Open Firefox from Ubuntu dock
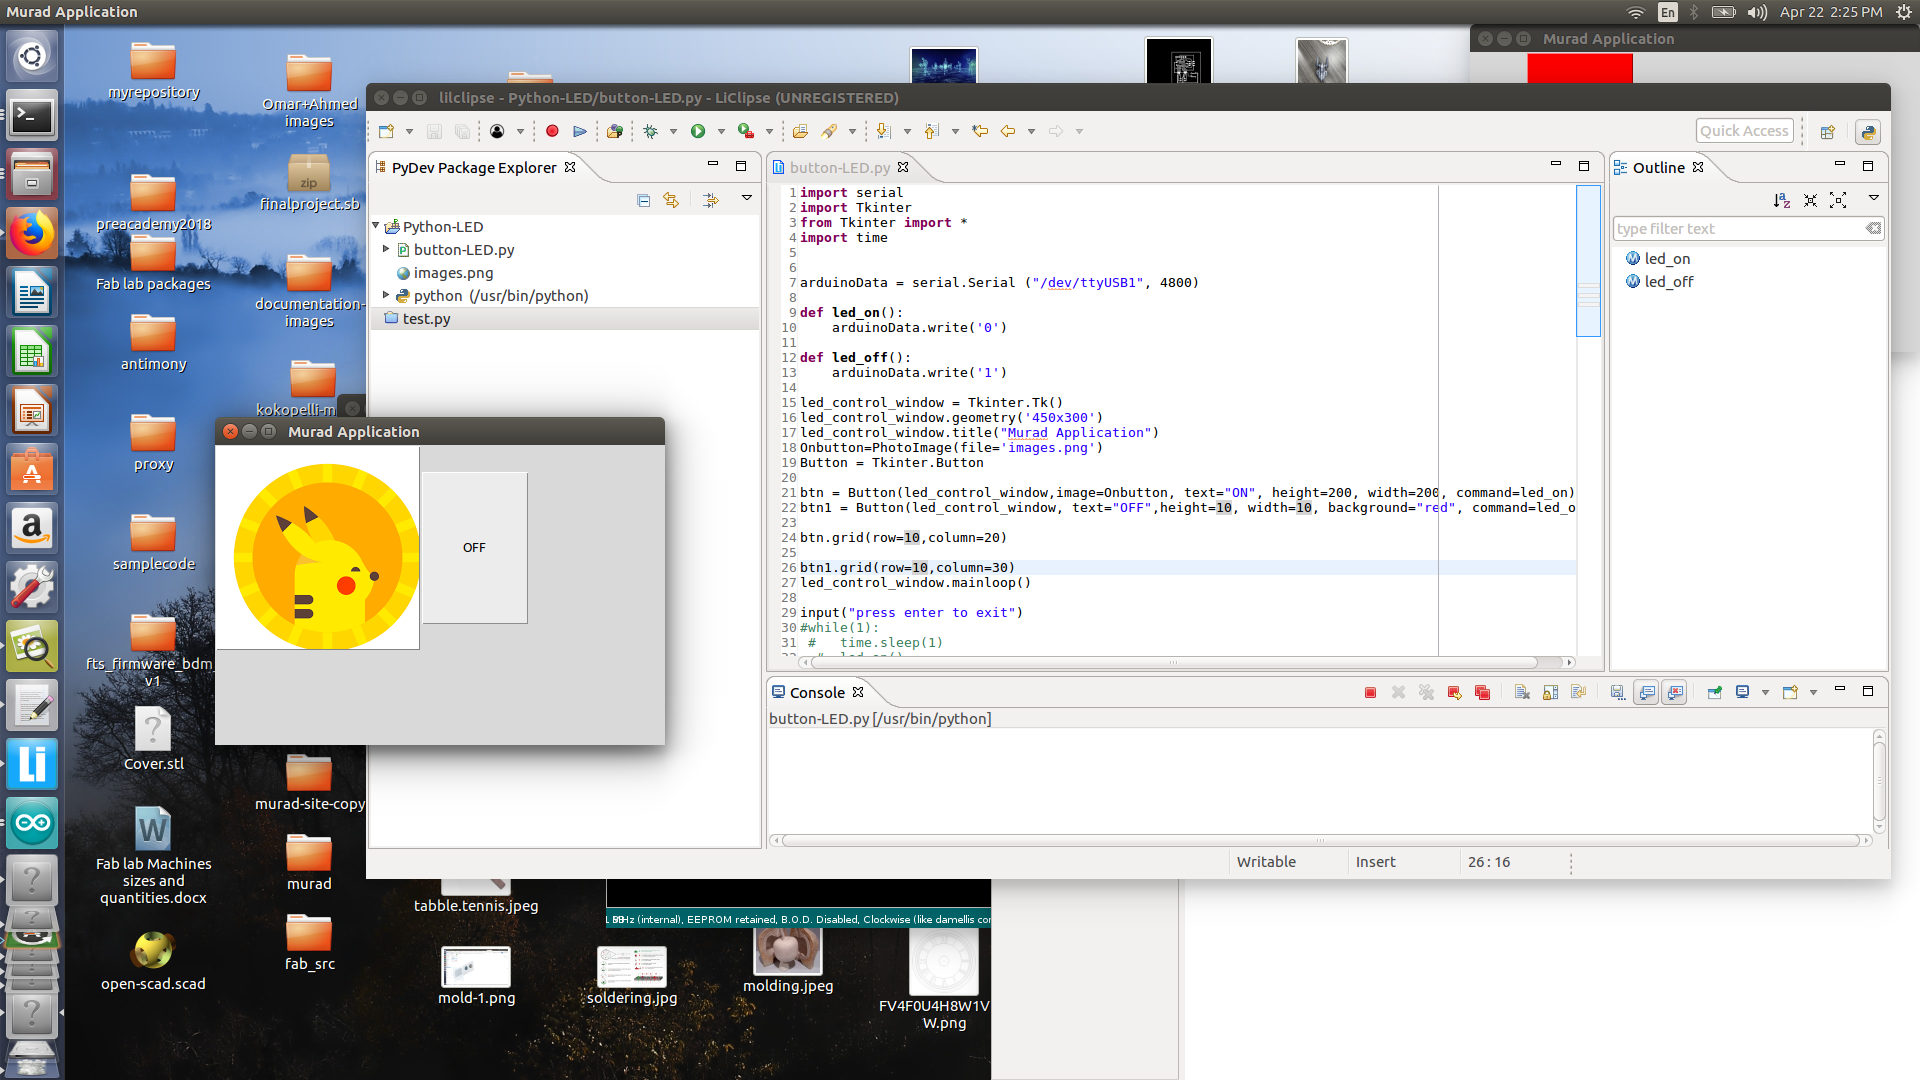Image resolution: width=1920 pixels, height=1080 pixels. pyautogui.click(x=32, y=234)
